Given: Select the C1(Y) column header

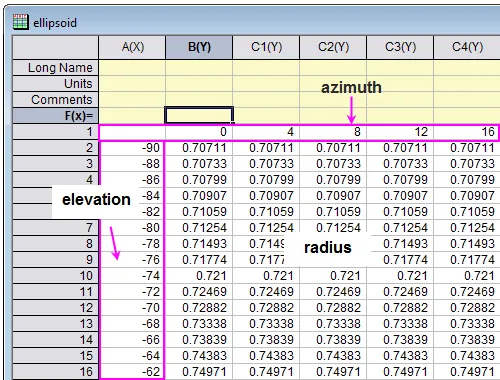Looking at the screenshot, I should tap(266, 47).
